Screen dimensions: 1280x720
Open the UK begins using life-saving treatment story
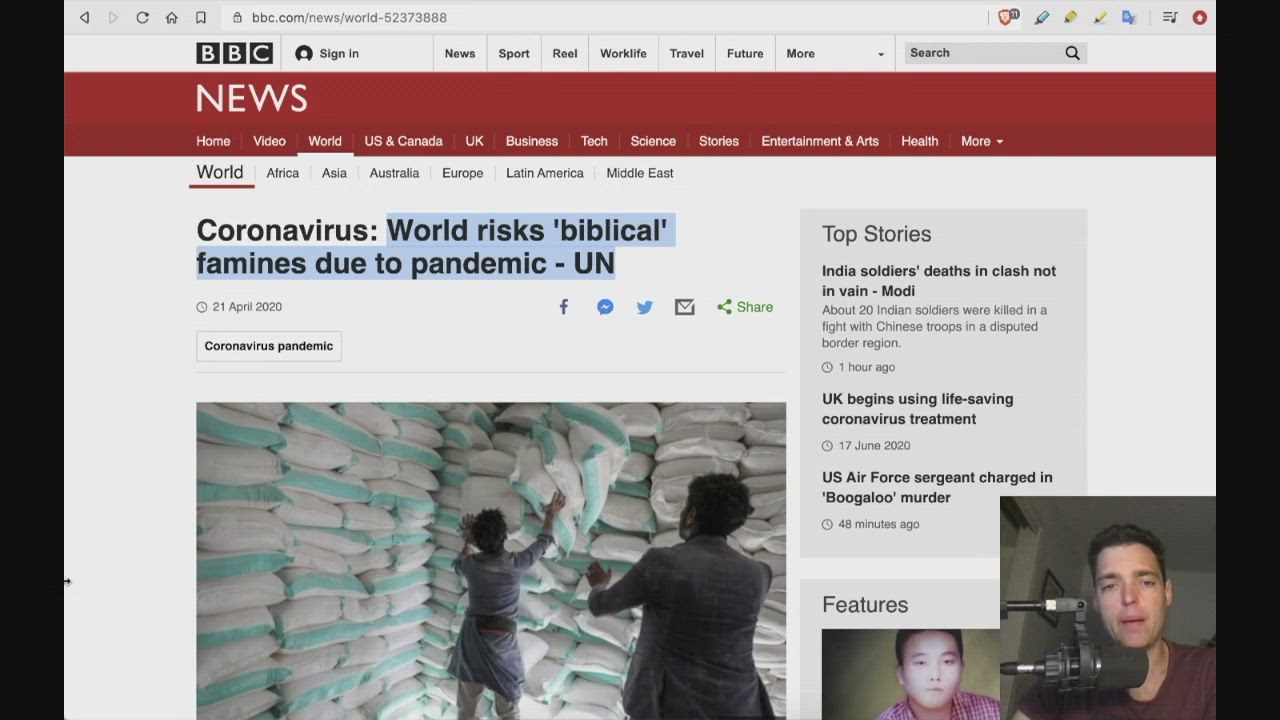(917, 409)
